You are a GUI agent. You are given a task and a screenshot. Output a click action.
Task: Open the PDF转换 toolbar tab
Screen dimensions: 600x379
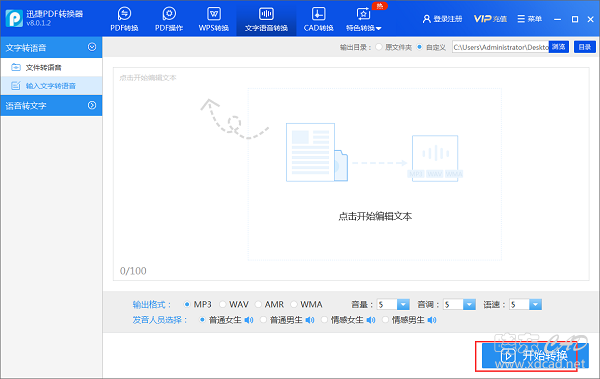(124, 19)
